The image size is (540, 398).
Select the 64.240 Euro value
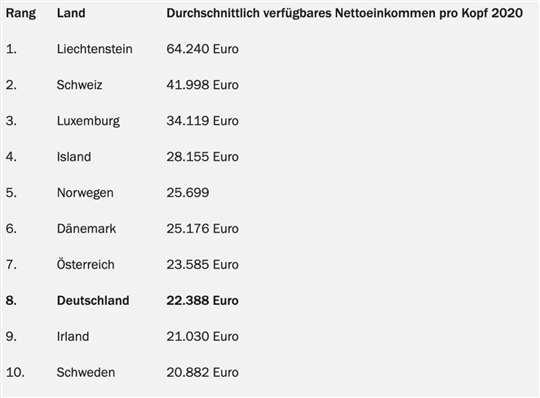coord(202,49)
